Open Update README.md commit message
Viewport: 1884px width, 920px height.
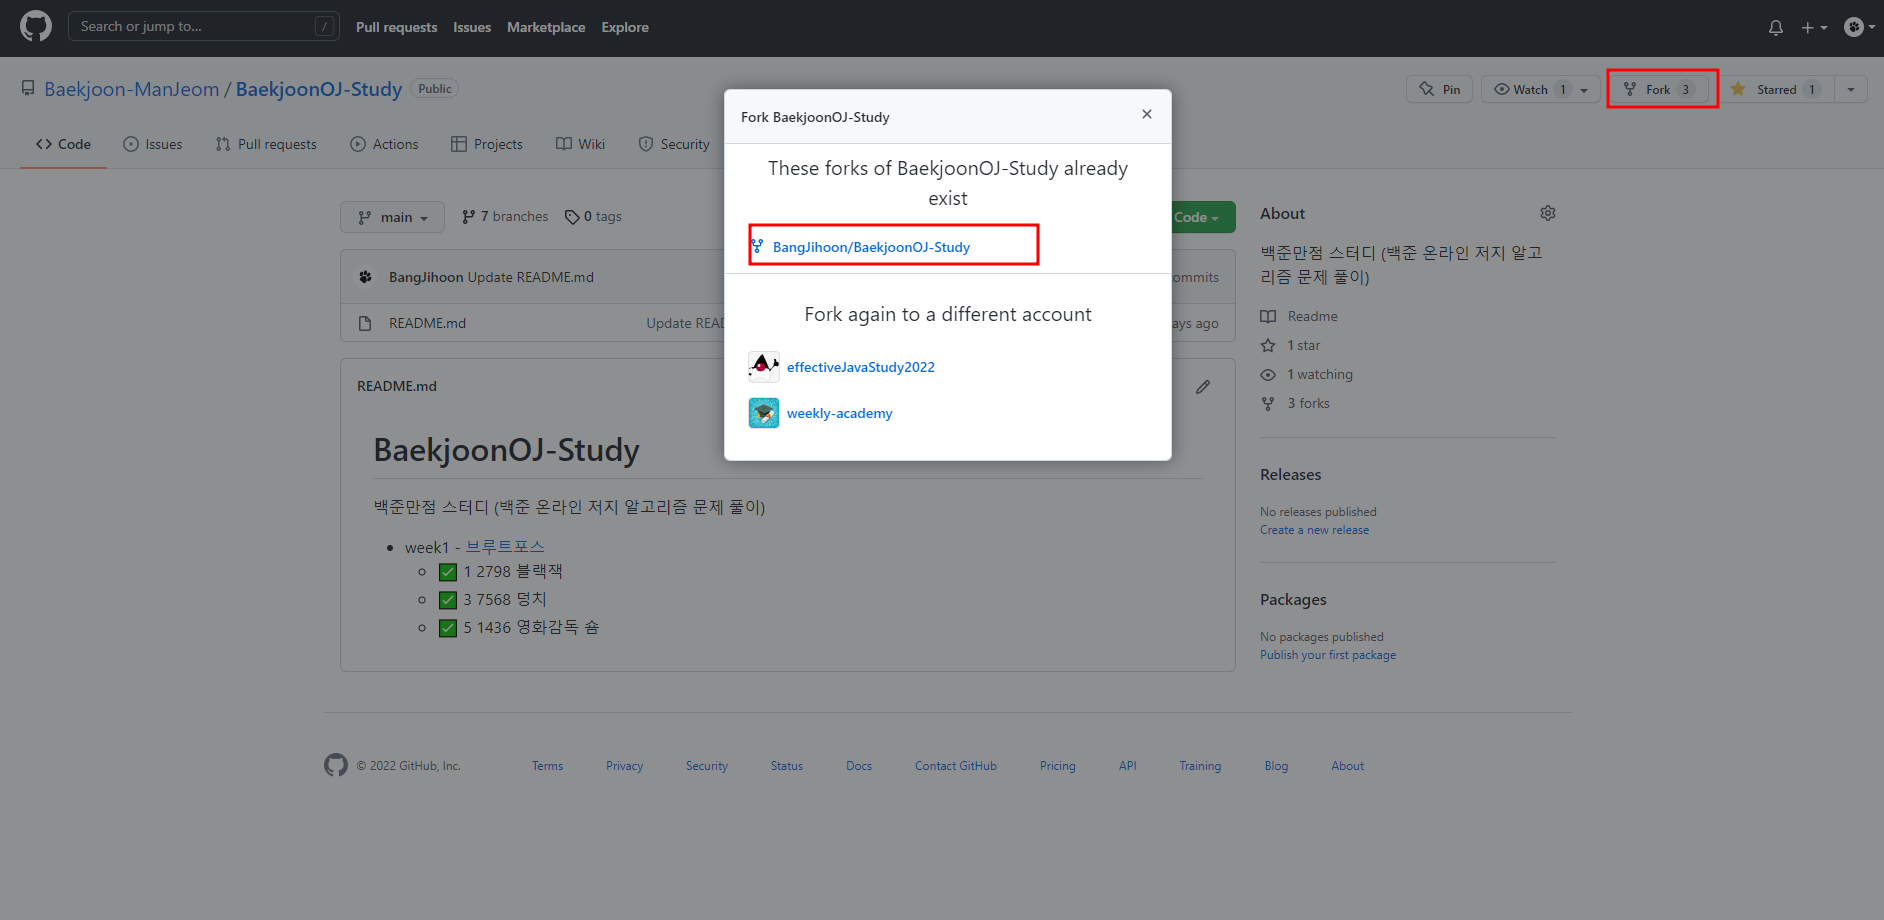pos(686,323)
